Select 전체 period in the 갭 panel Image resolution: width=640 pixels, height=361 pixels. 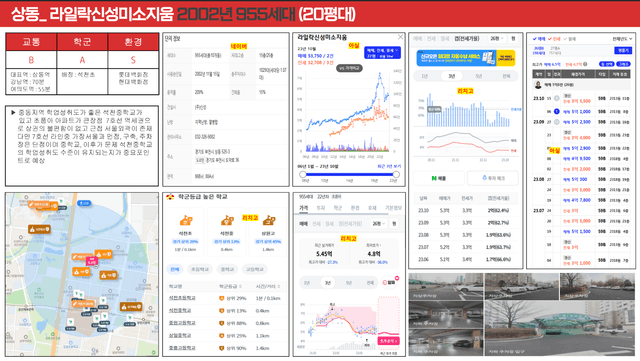point(506,76)
